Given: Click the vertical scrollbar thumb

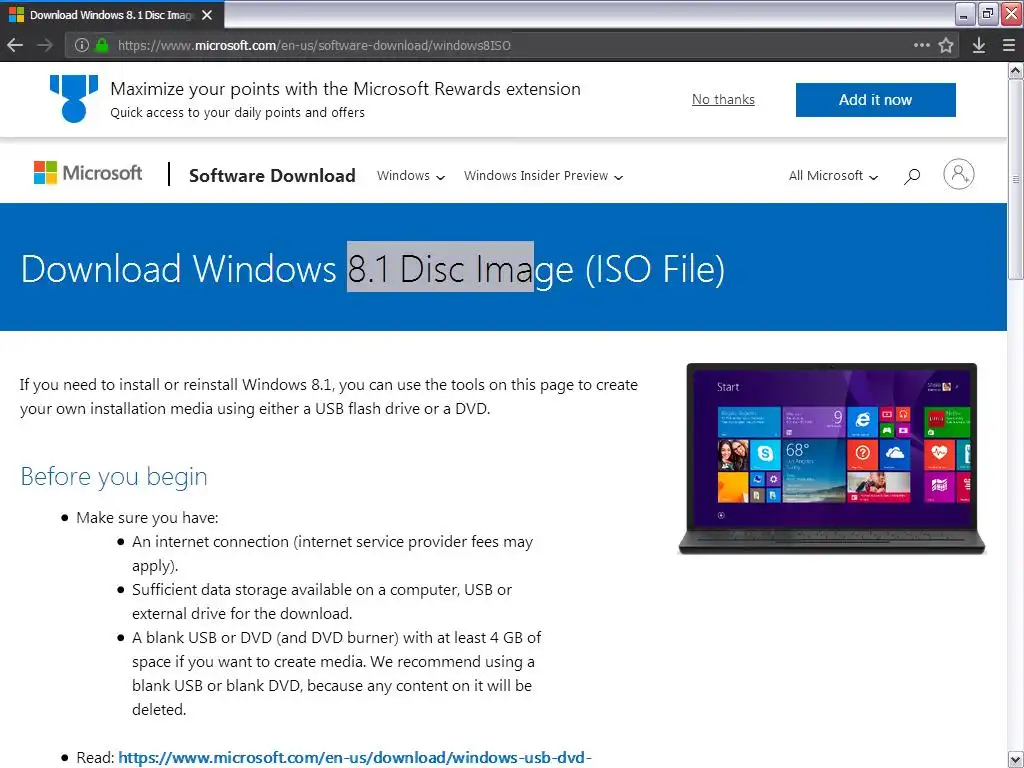Looking at the screenshot, I should 1016,178.
